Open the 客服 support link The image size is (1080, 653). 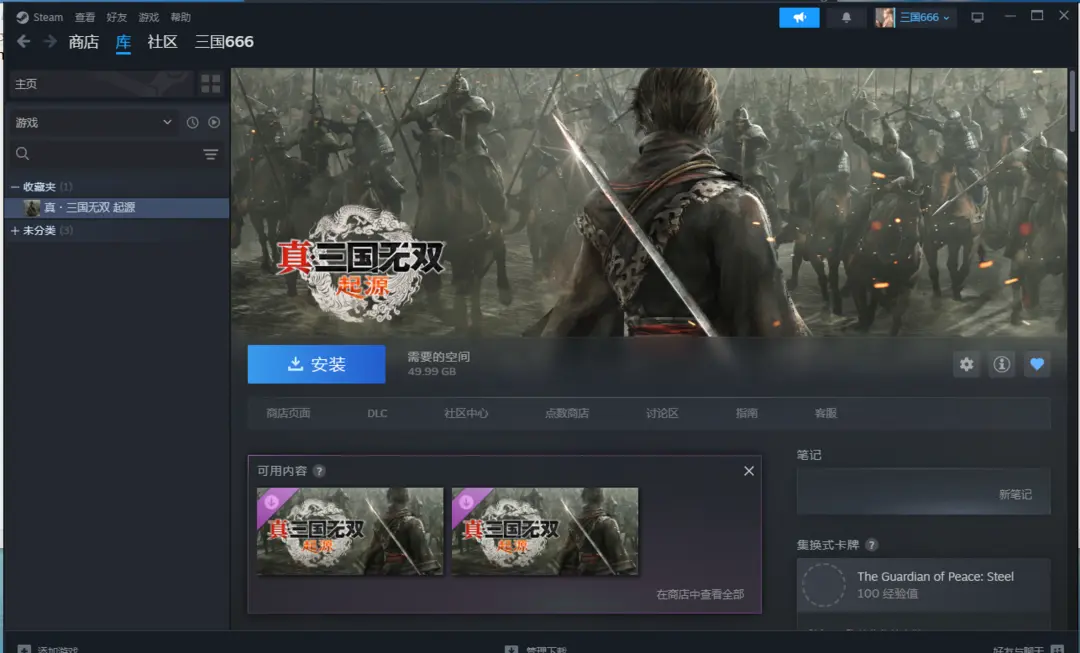tap(826, 413)
